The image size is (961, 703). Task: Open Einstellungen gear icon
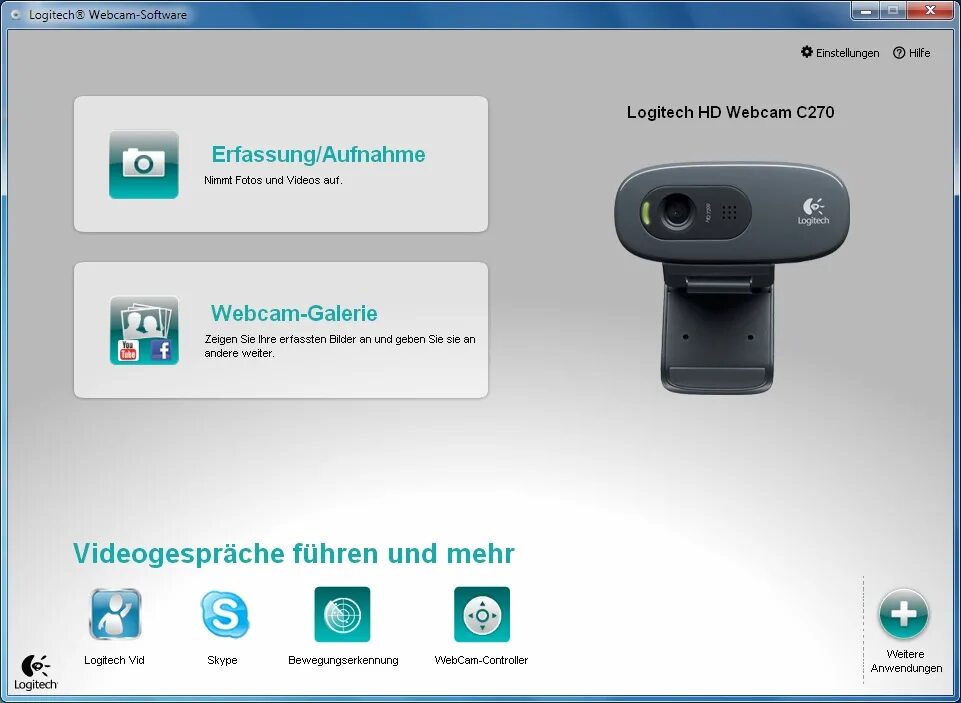[x=807, y=52]
